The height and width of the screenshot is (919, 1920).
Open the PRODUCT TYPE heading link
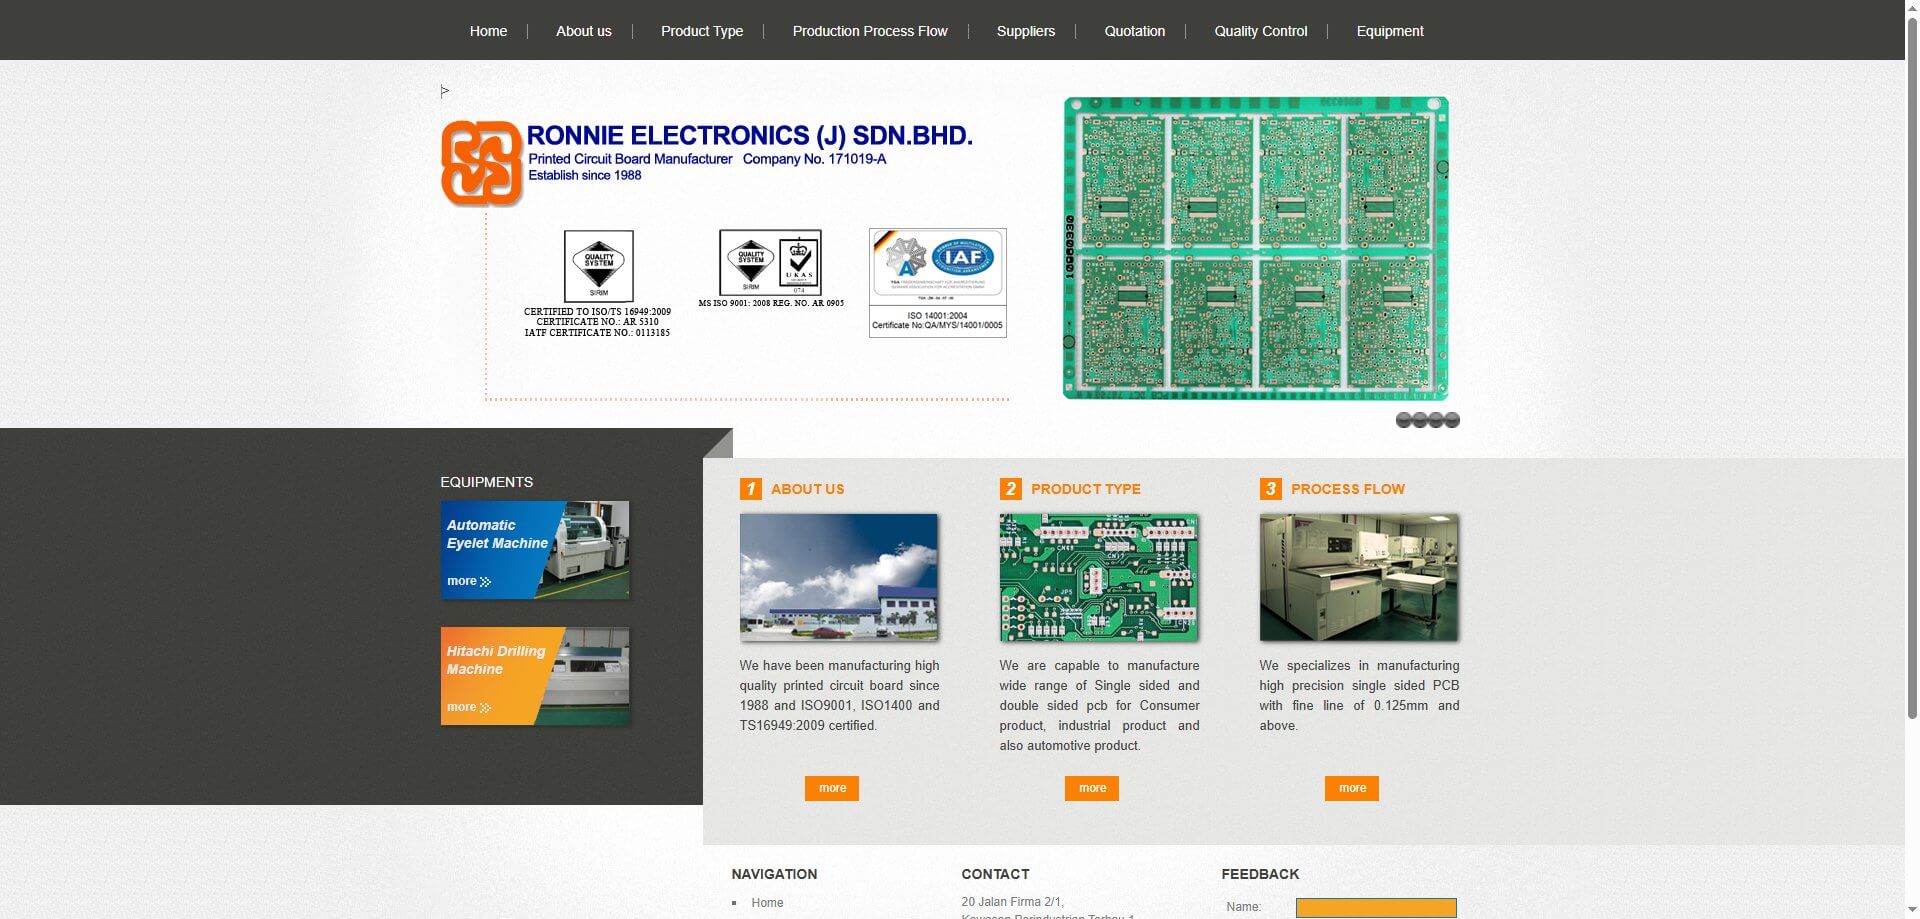(1085, 489)
